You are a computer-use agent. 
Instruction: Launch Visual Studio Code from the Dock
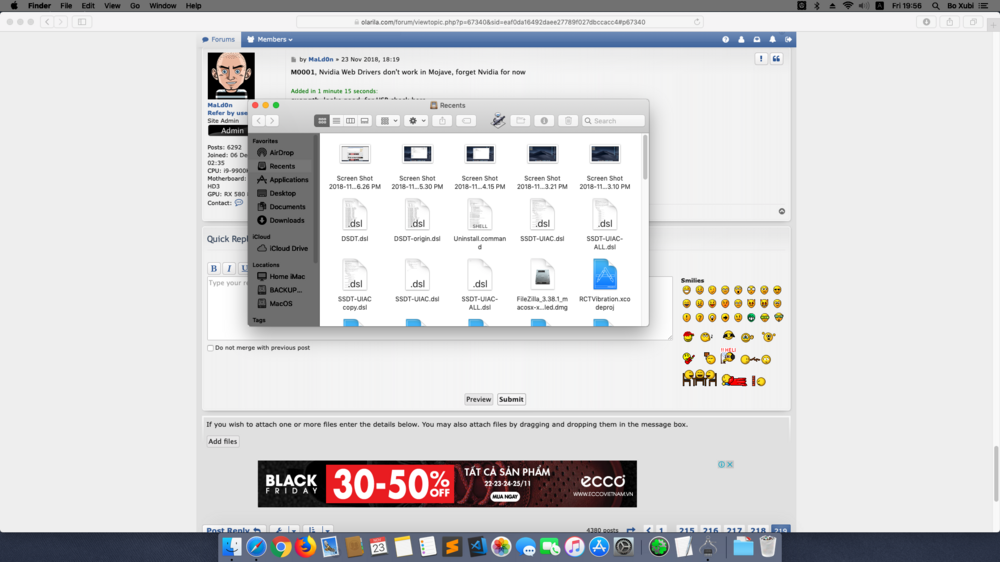point(477,547)
